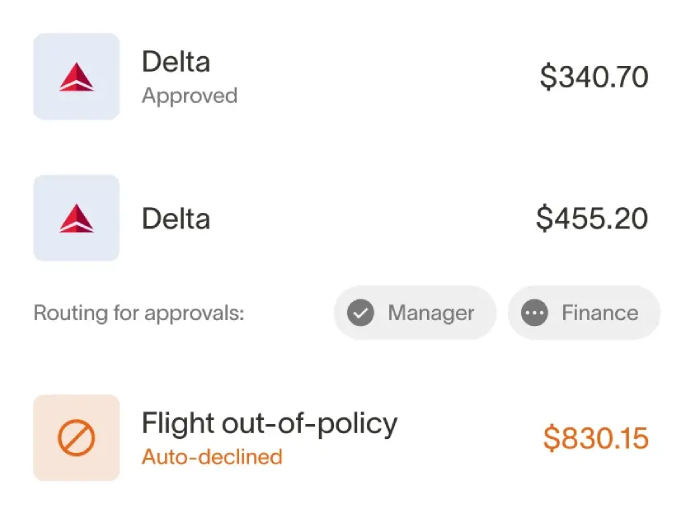Click the Approved status label

[x=189, y=96]
